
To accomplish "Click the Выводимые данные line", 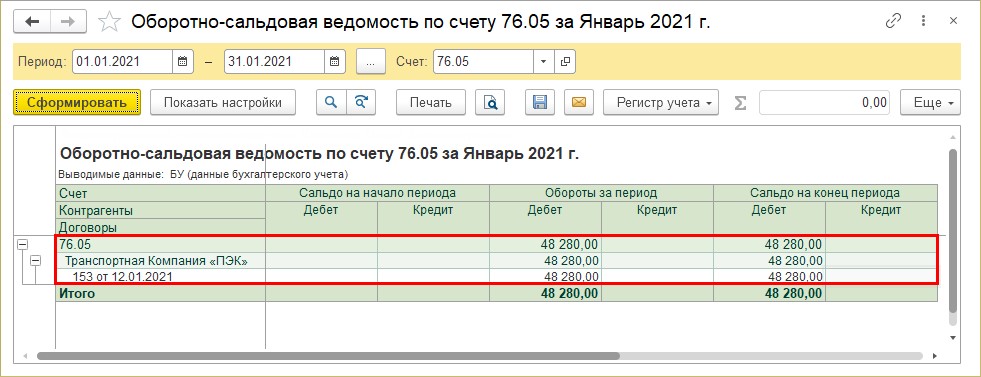I will pos(203,174).
